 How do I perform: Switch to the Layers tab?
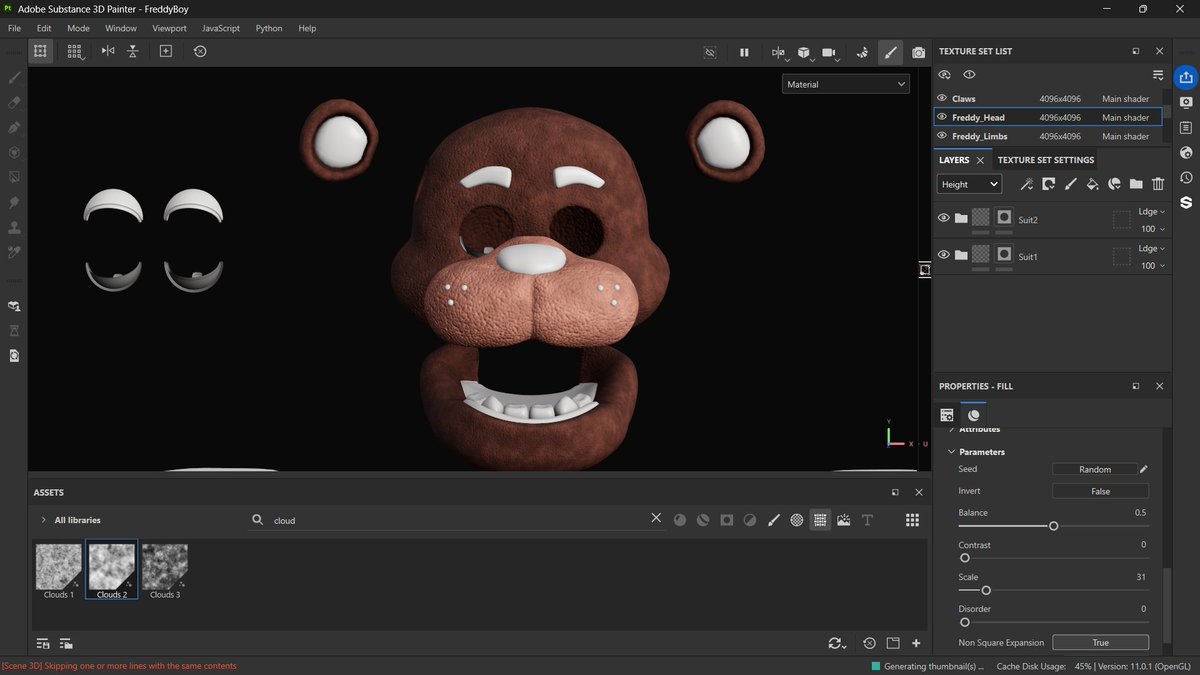(x=954, y=160)
